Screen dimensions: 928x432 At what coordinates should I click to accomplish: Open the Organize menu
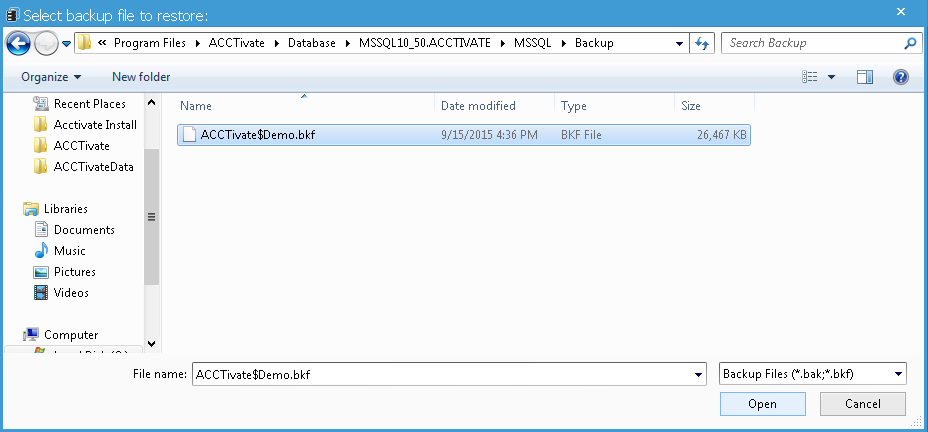[x=51, y=77]
